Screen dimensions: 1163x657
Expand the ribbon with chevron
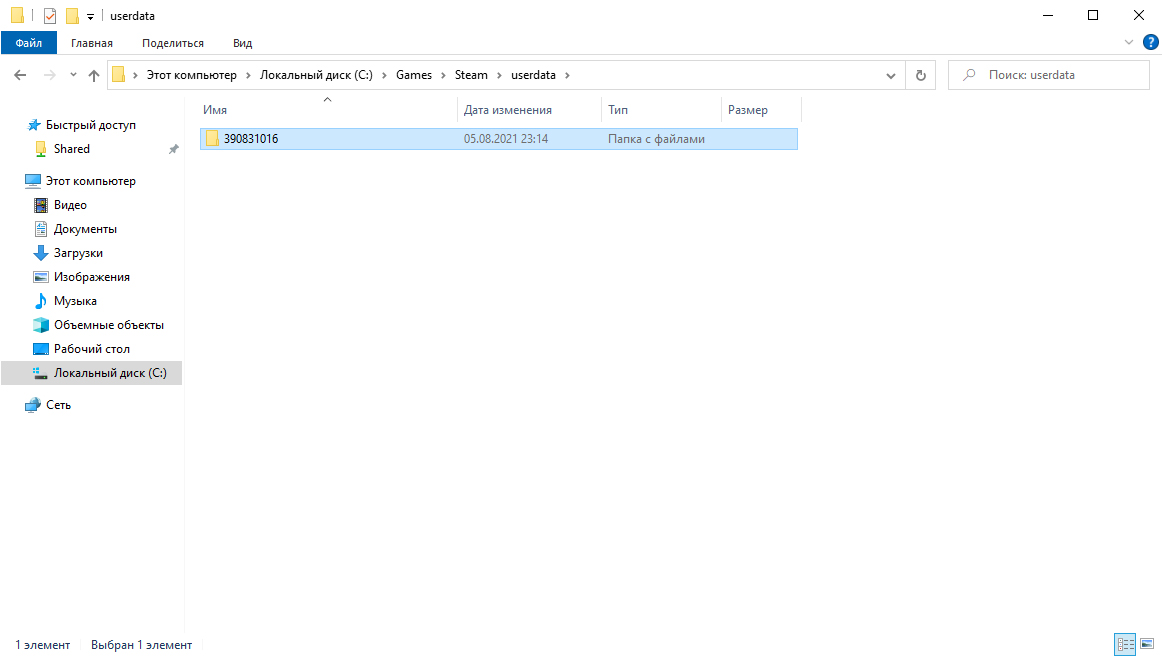pos(1129,43)
